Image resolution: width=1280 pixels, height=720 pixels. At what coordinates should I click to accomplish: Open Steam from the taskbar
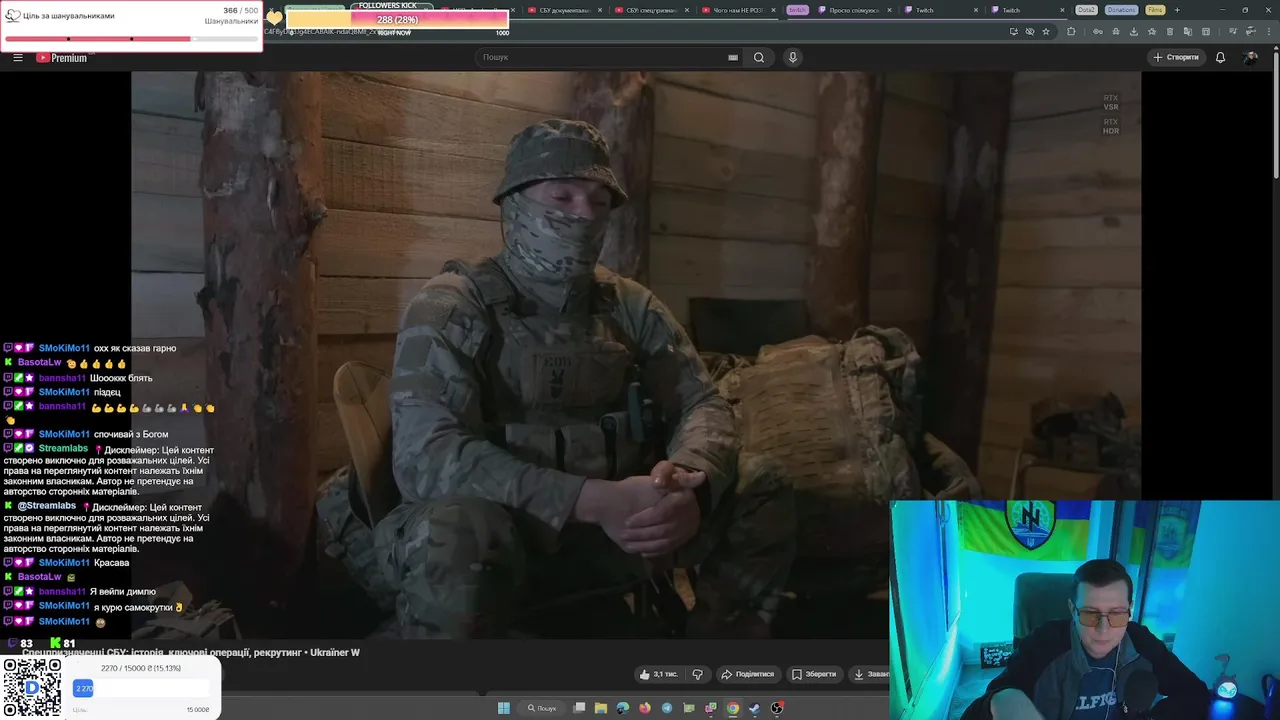click(754, 708)
